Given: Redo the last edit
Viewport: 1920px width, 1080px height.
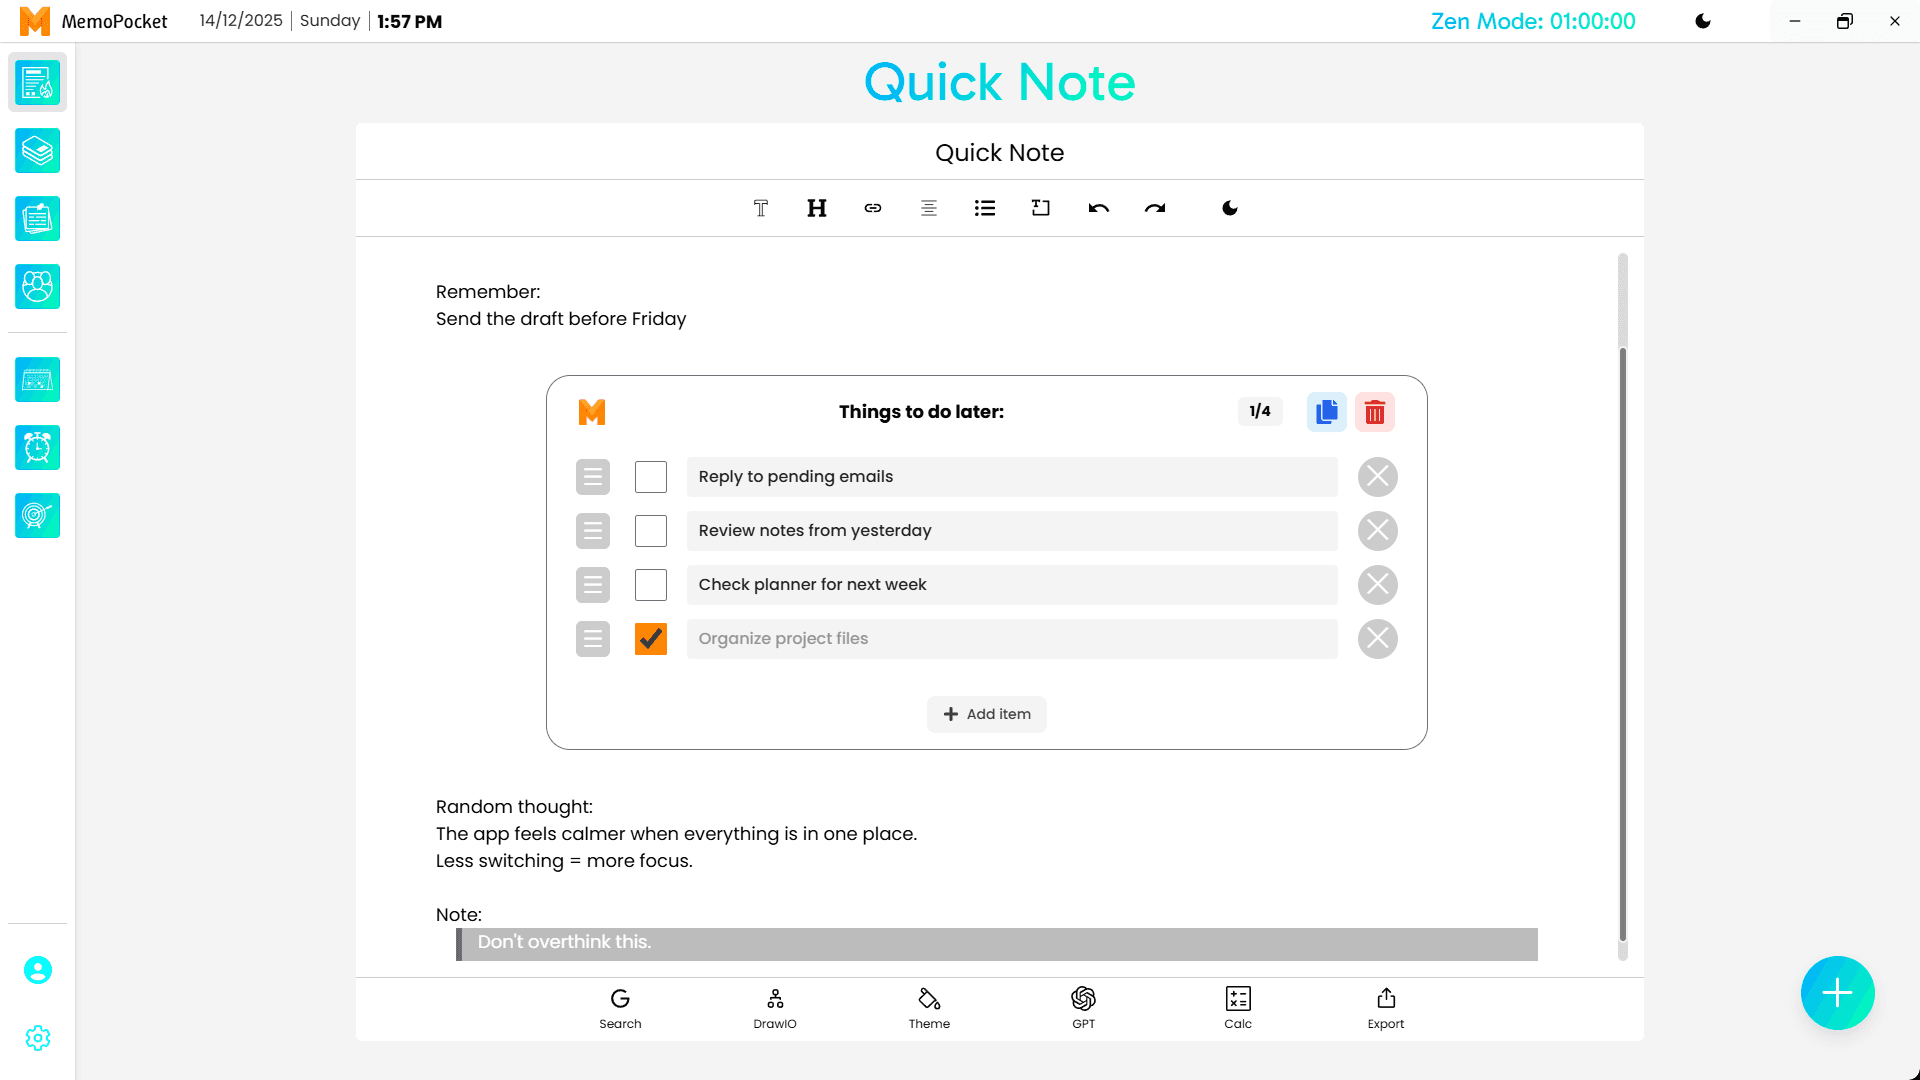Looking at the screenshot, I should point(1155,208).
